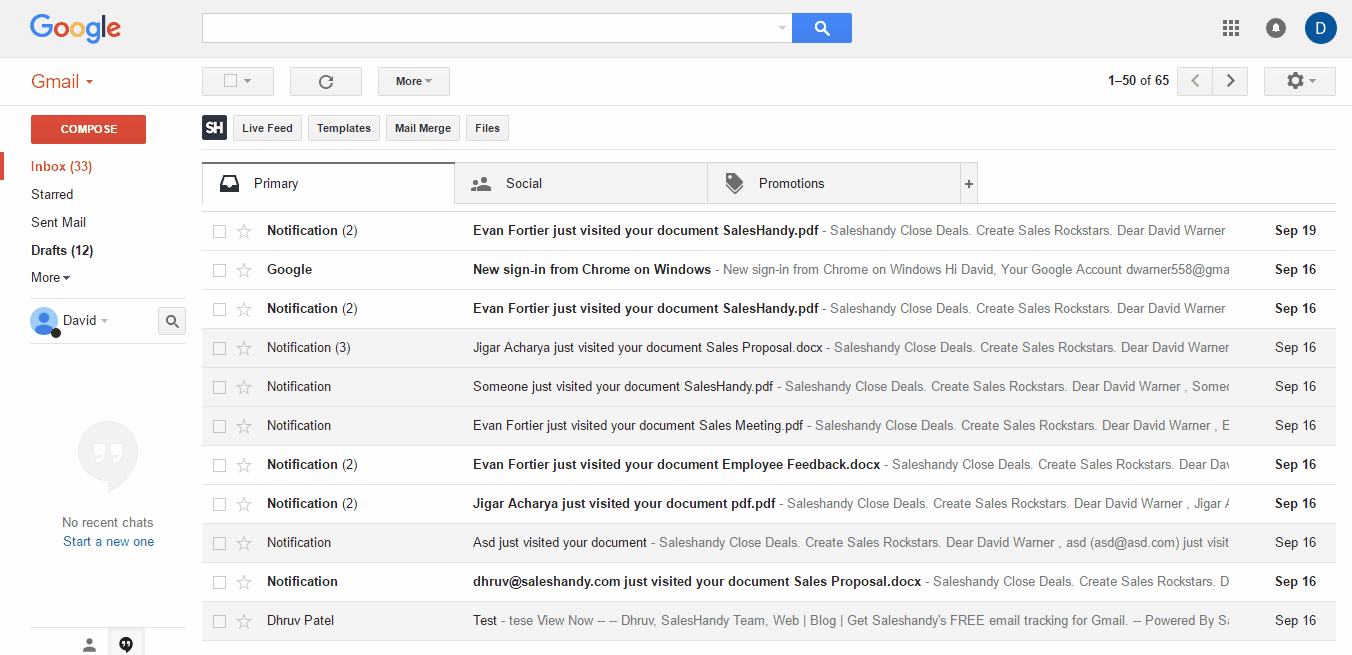Open the settings gear dropdown
The image size is (1352, 655).
(1299, 81)
